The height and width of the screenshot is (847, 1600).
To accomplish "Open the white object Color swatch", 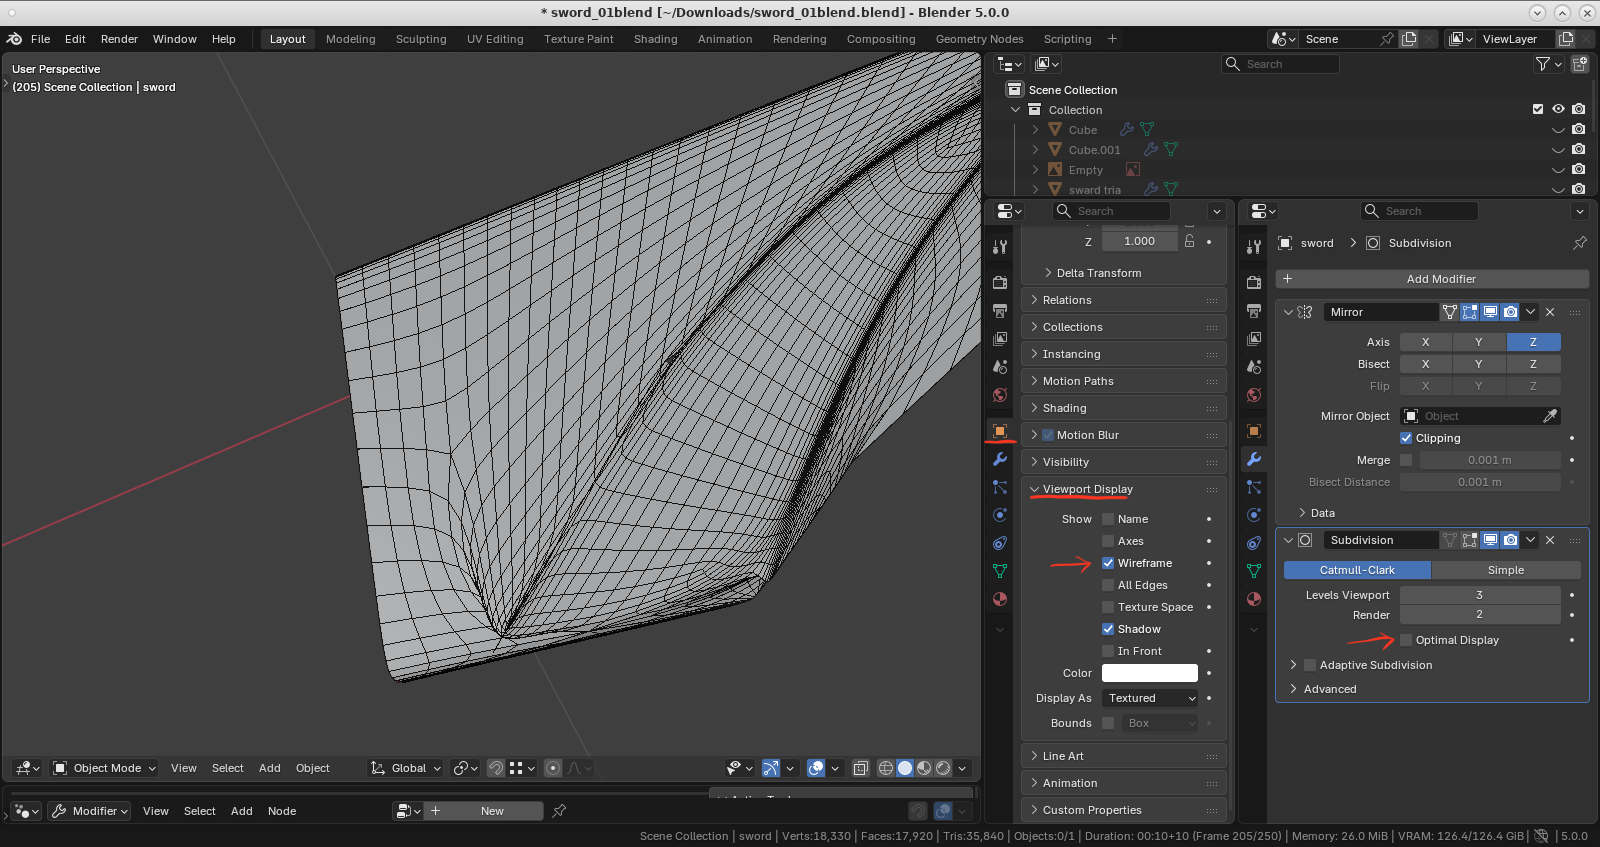I will tap(1150, 673).
